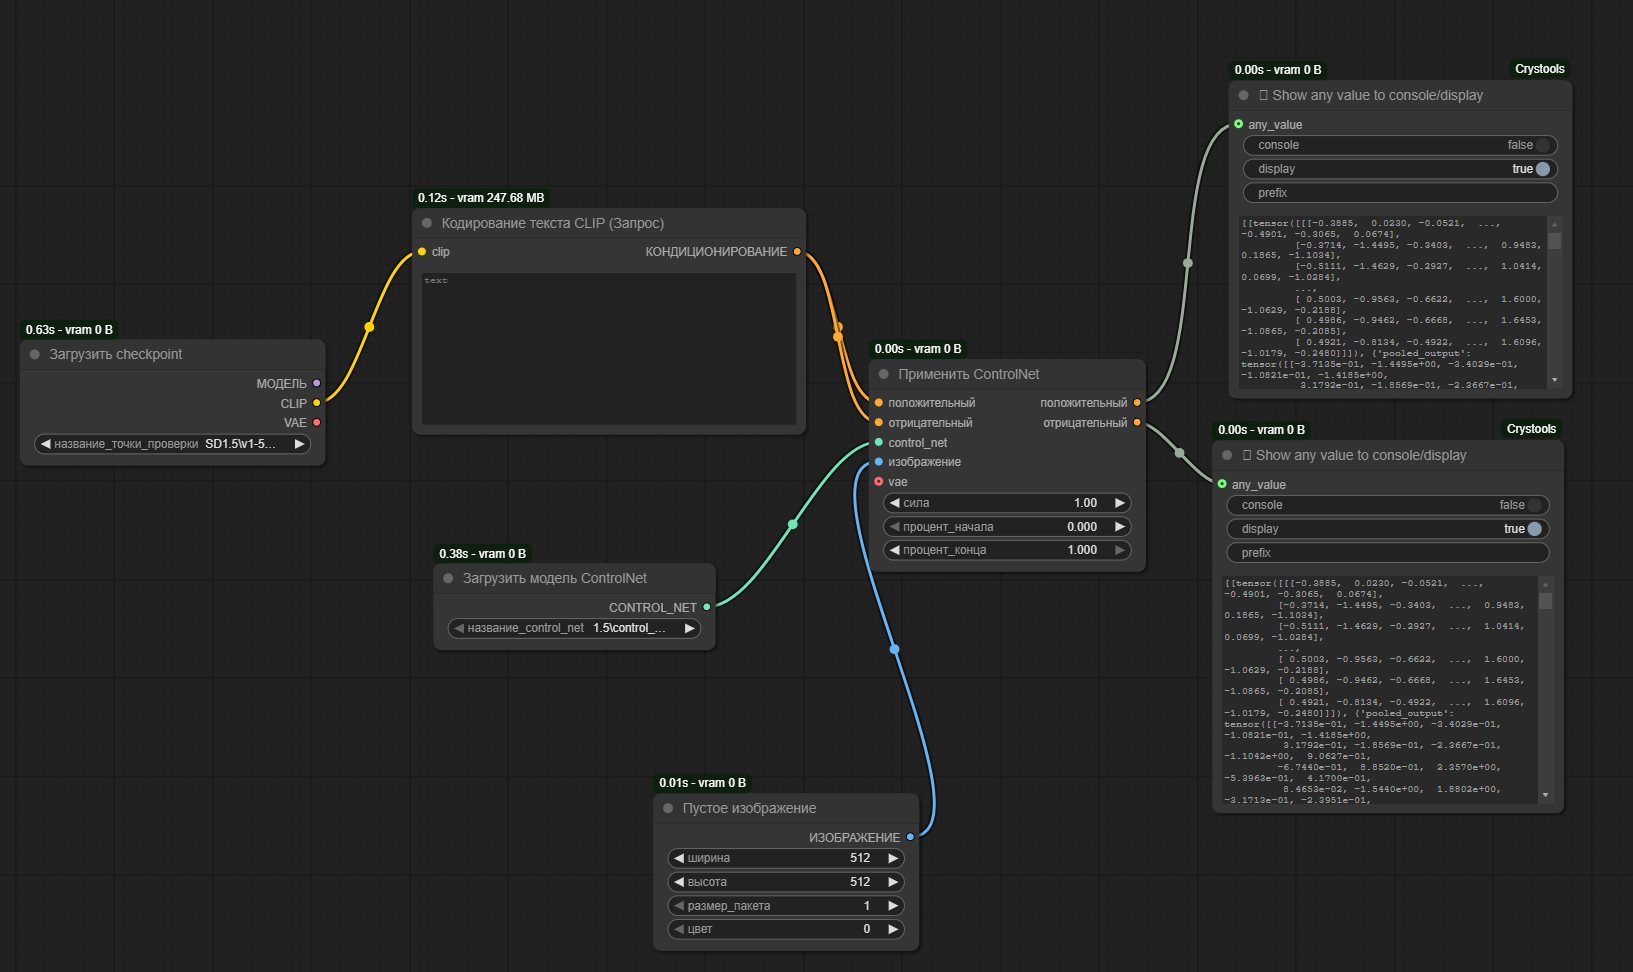Click the CONTROL_NET output socket
The width and height of the screenshot is (1633, 972).
[x=707, y=607]
